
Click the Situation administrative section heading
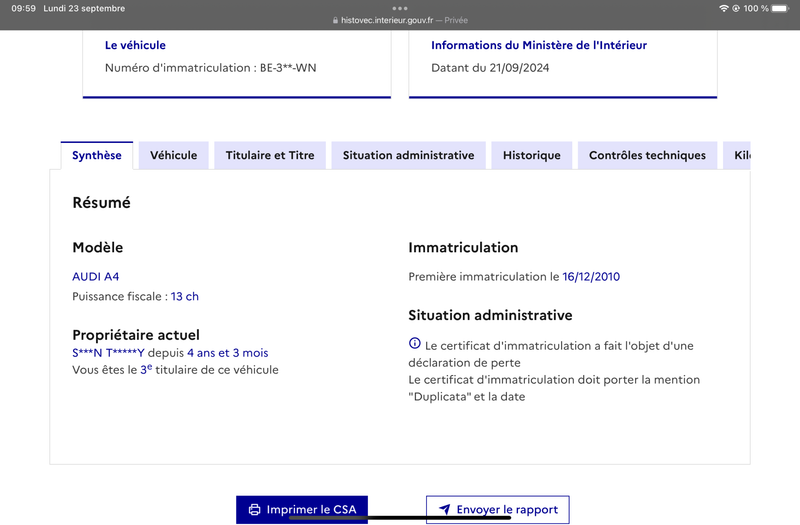[490, 315]
